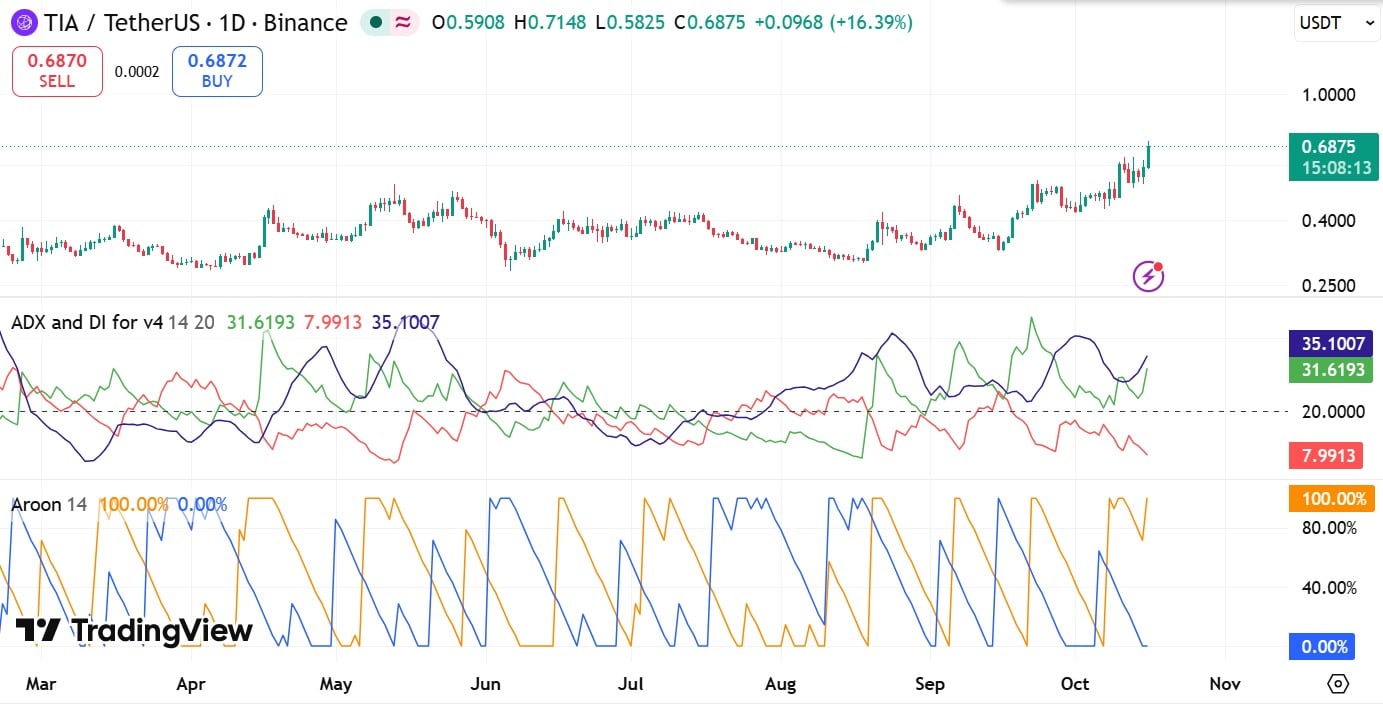Select the ADX and DI indicator title

87,322
